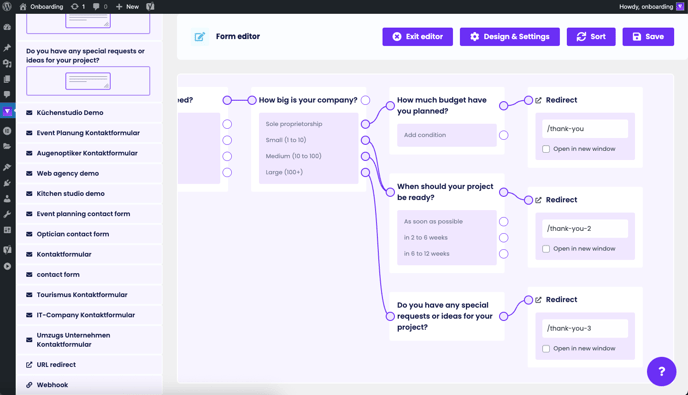Click the /thank-you-3 redirect URL field

585,328
